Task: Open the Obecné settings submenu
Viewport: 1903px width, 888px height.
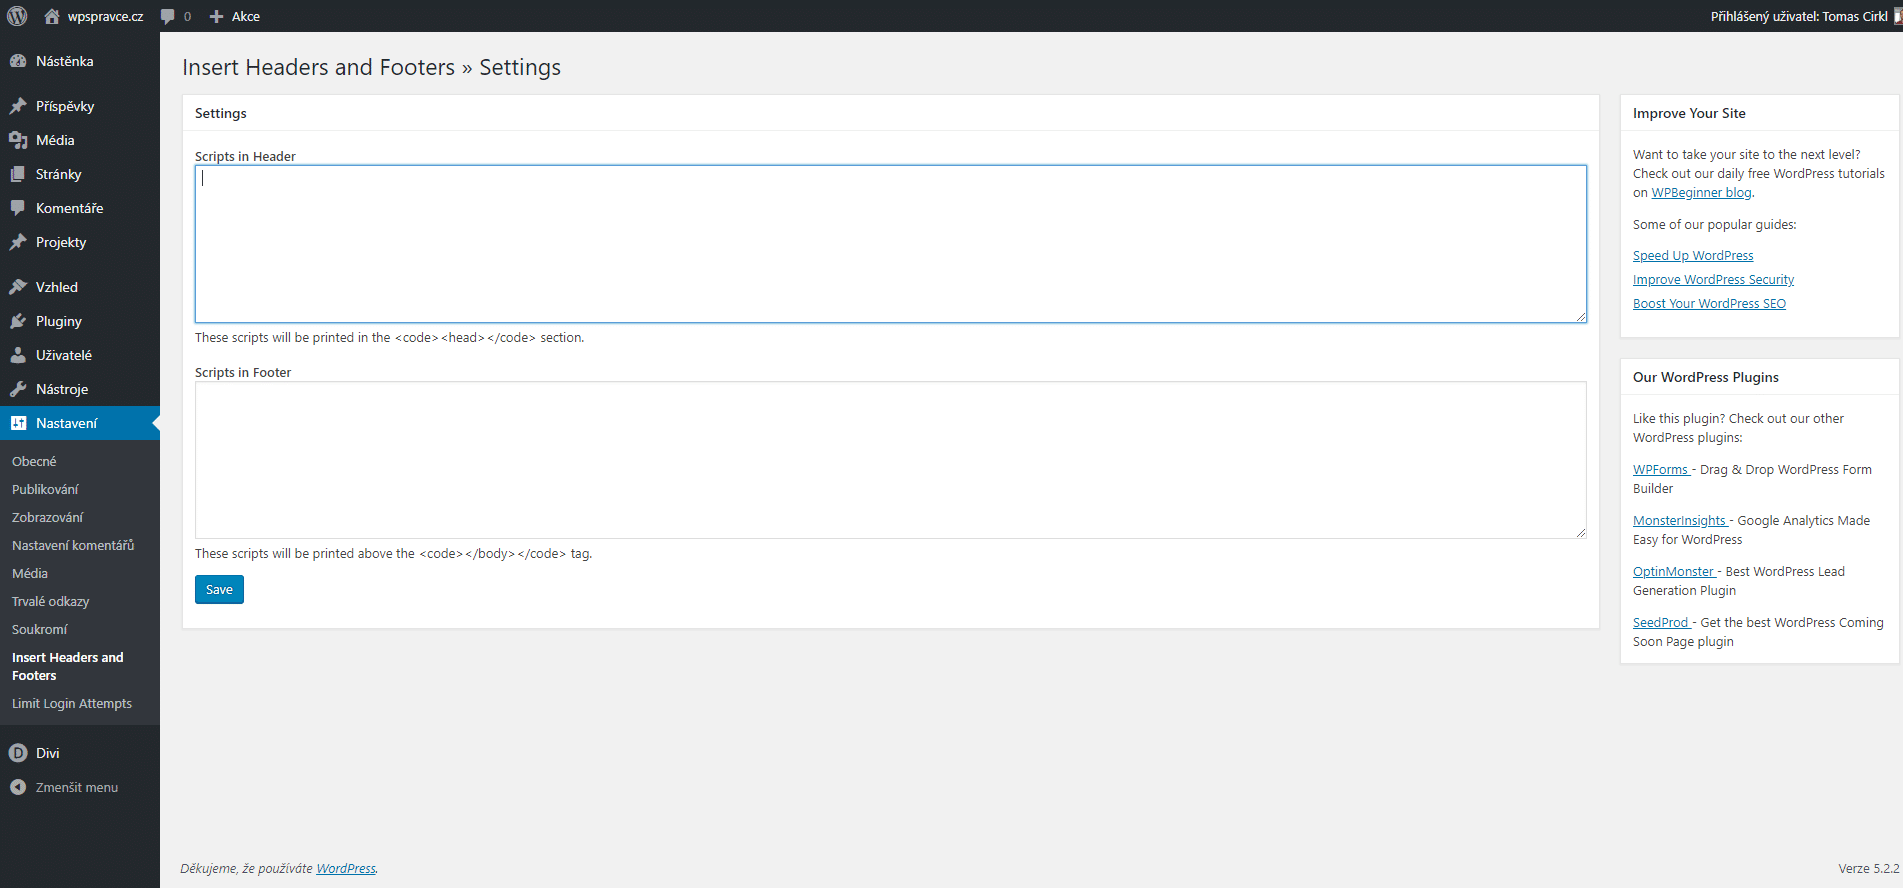Action: [34, 461]
